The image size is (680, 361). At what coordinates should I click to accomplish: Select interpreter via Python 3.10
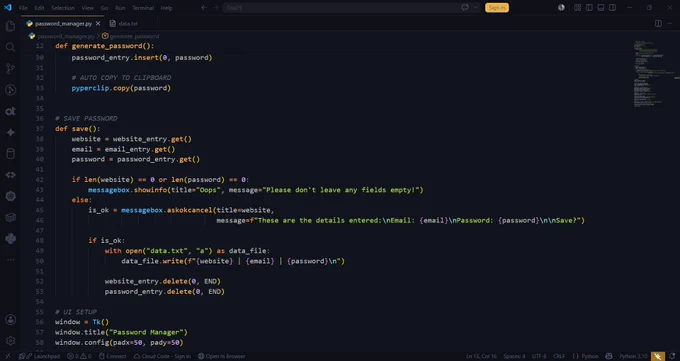(x=633, y=356)
